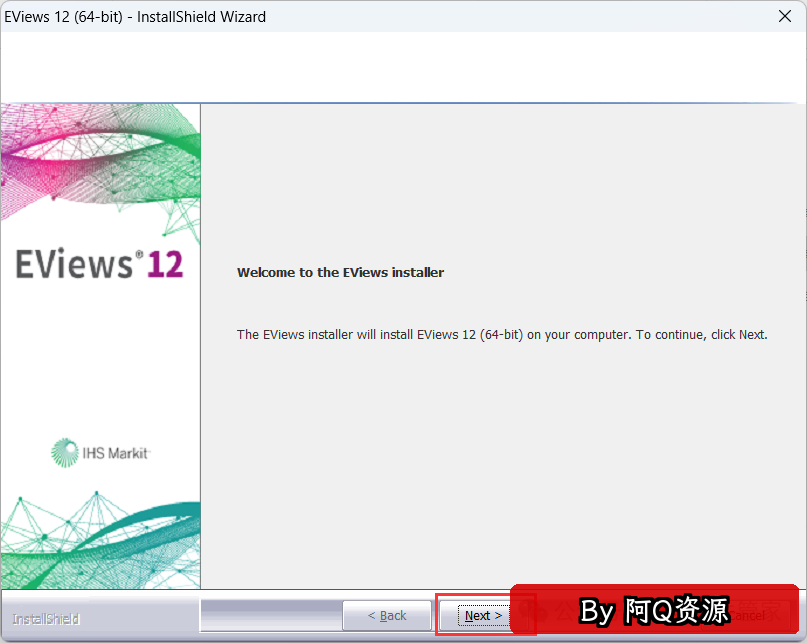Click the registered trademark symbol beside EViews
This screenshot has width=807, height=643.
(139, 254)
